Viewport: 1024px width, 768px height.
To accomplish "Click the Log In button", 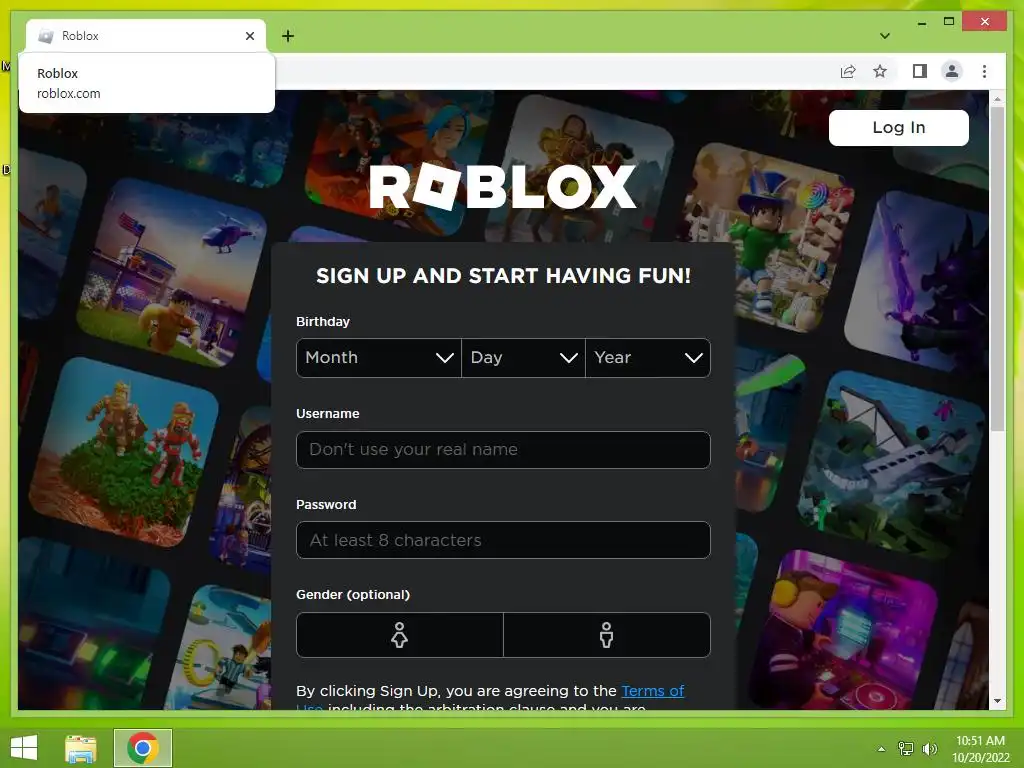I will coord(899,127).
